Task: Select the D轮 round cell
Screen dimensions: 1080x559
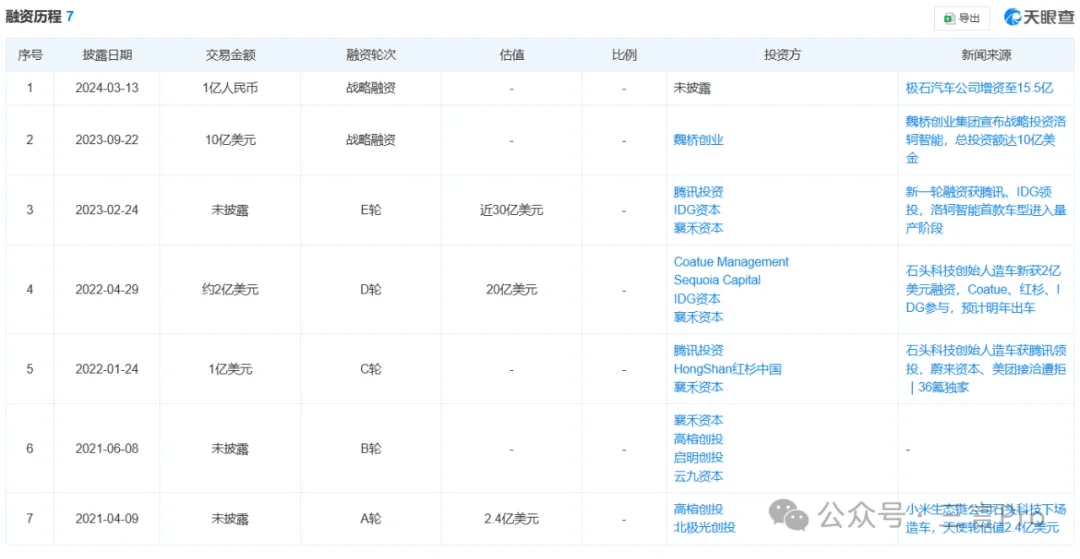Action: 371,290
